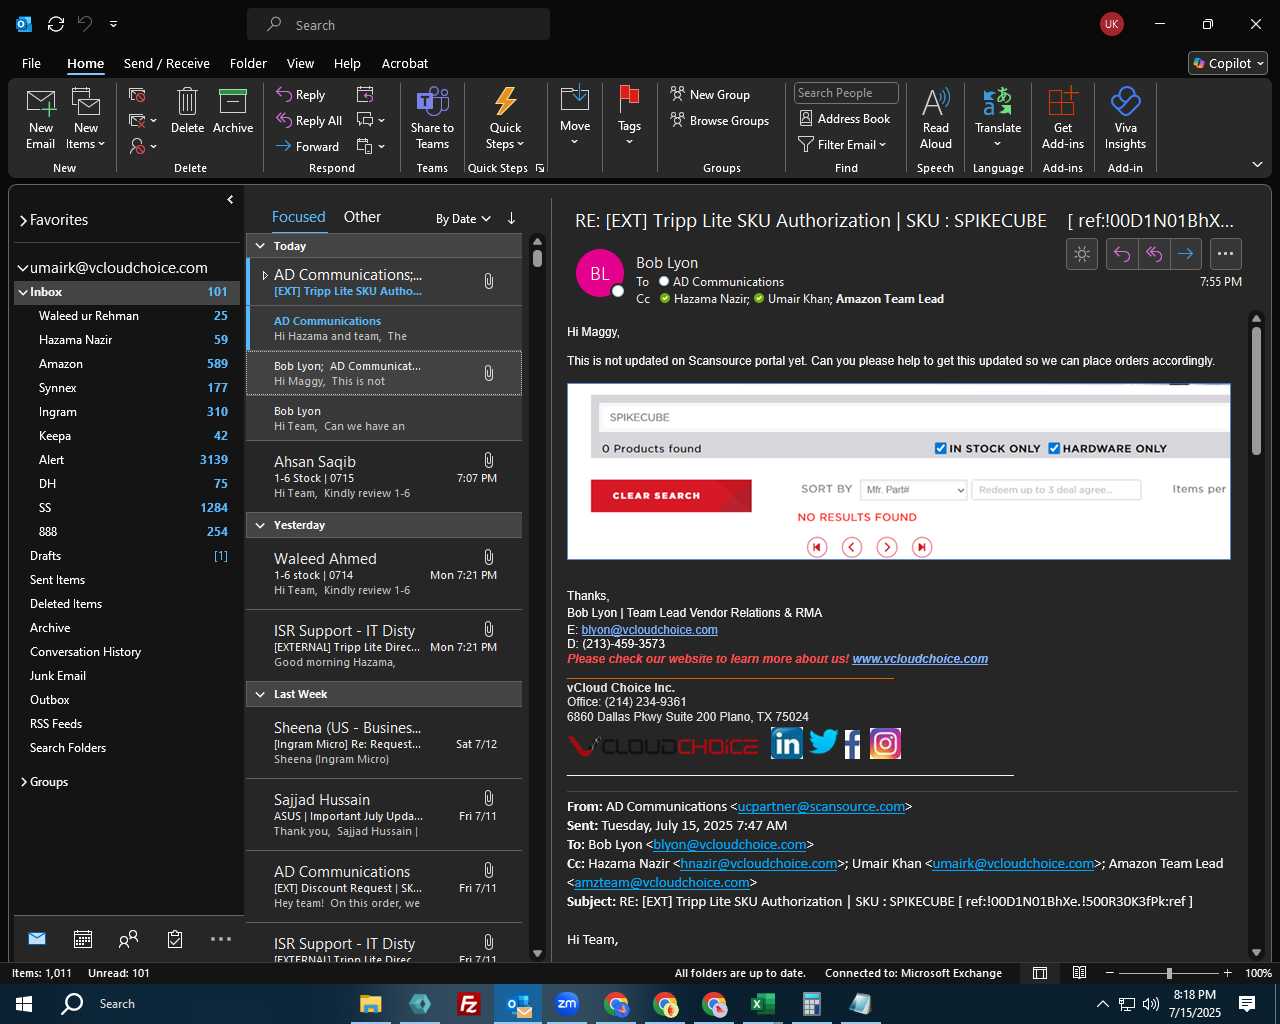Open LinkedIn icon in signature
1280x1024 pixels.
[787, 743]
